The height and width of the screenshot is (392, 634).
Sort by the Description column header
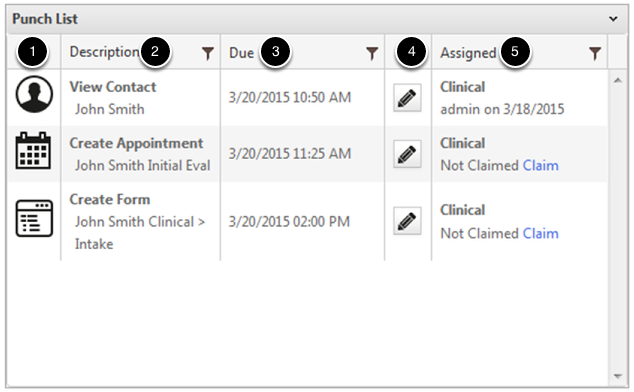104,52
